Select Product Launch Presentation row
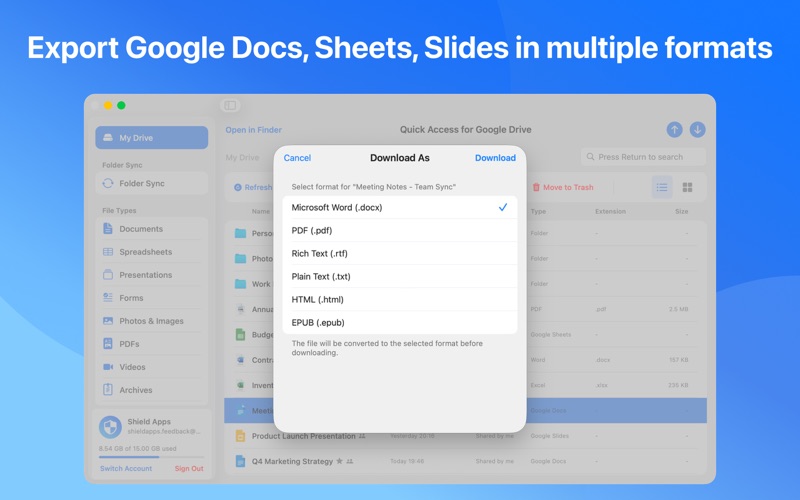The height and width of the screenshot is (500, 800). click(465, 436)
